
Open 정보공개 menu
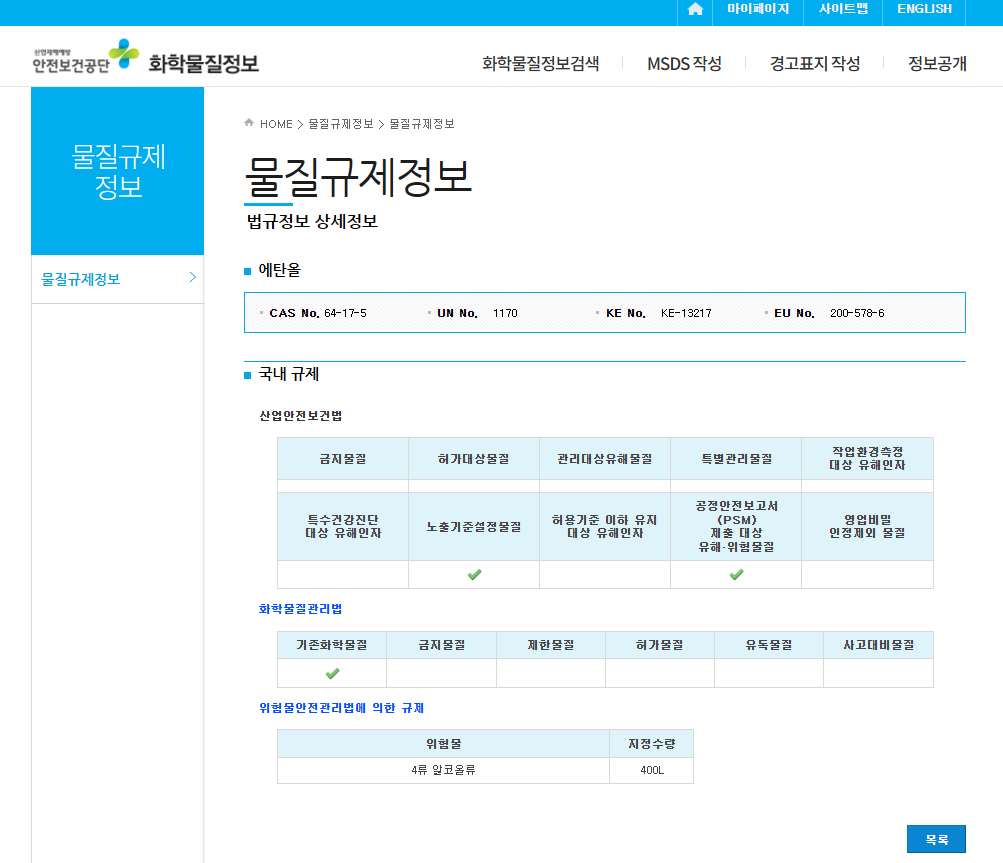click(x=938, y=63)
